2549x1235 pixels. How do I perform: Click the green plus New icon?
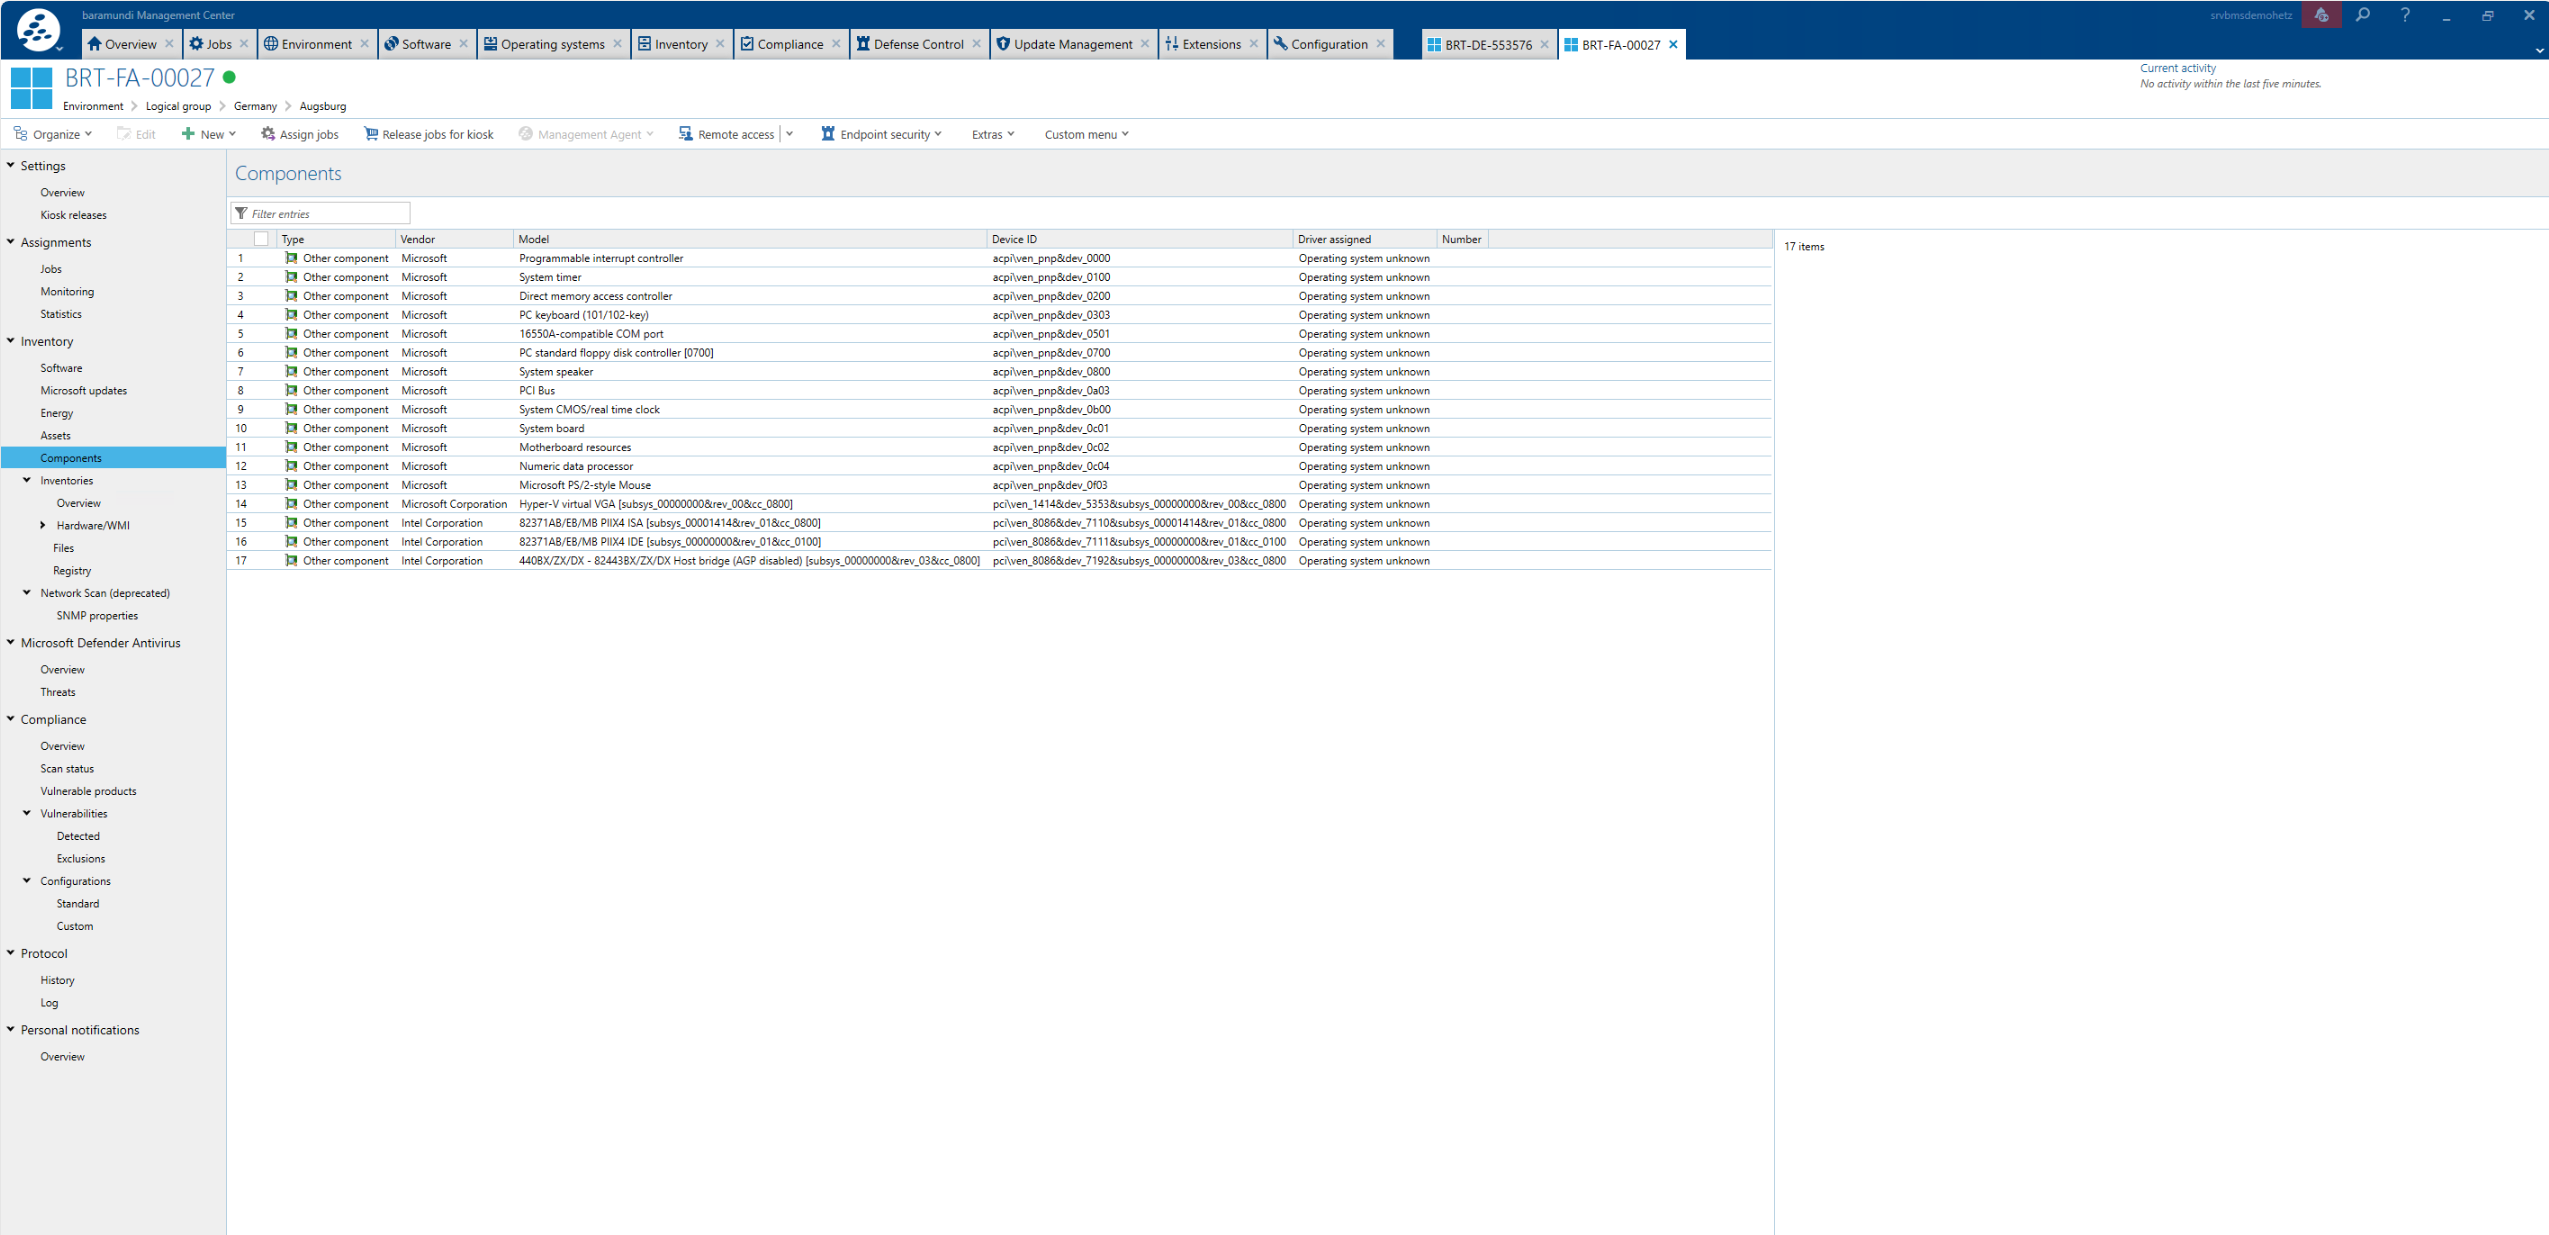187,134
